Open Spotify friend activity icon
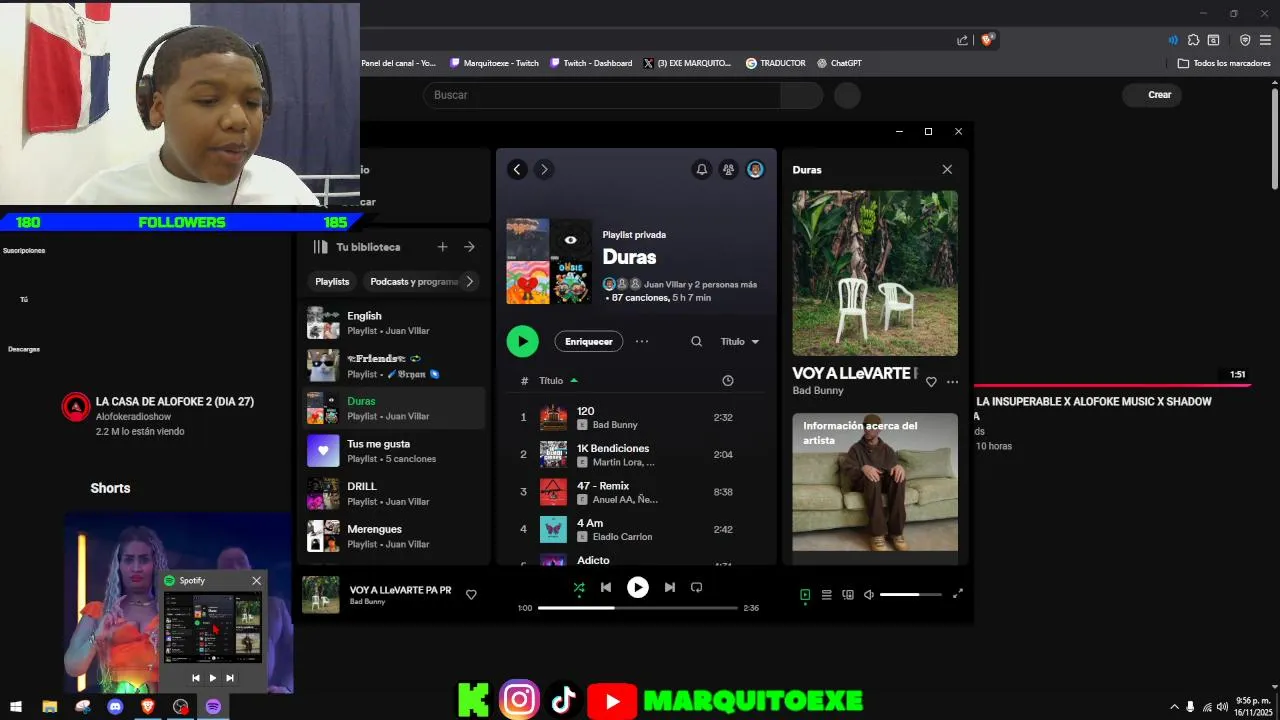The image size is (1280, 720). (x=728, y=170)
